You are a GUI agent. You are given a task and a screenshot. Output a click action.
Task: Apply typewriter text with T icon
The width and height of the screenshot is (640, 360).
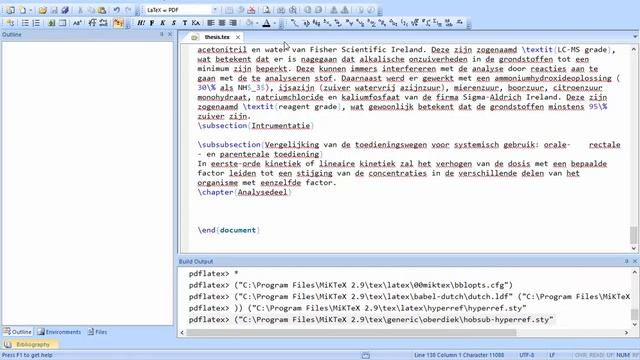click(184, 23)
